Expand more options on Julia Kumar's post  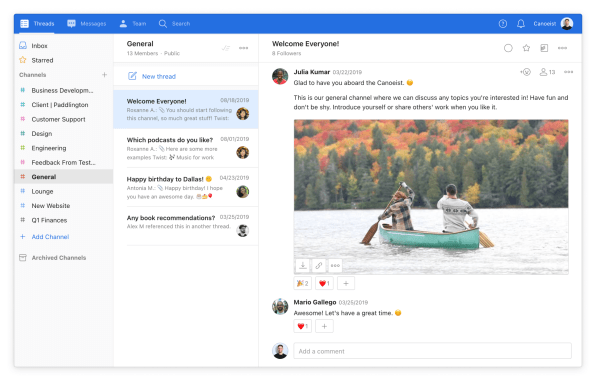click(568, 72)
